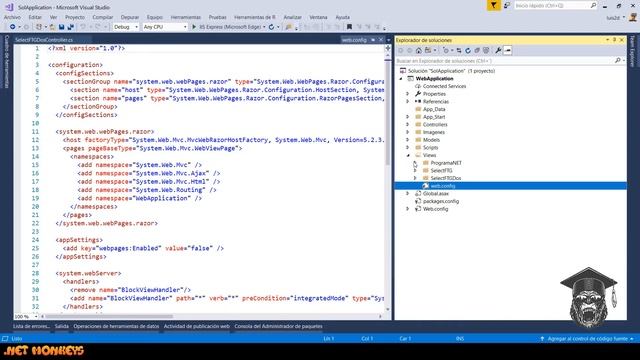Open the Archivo menu

pos(12,17)
